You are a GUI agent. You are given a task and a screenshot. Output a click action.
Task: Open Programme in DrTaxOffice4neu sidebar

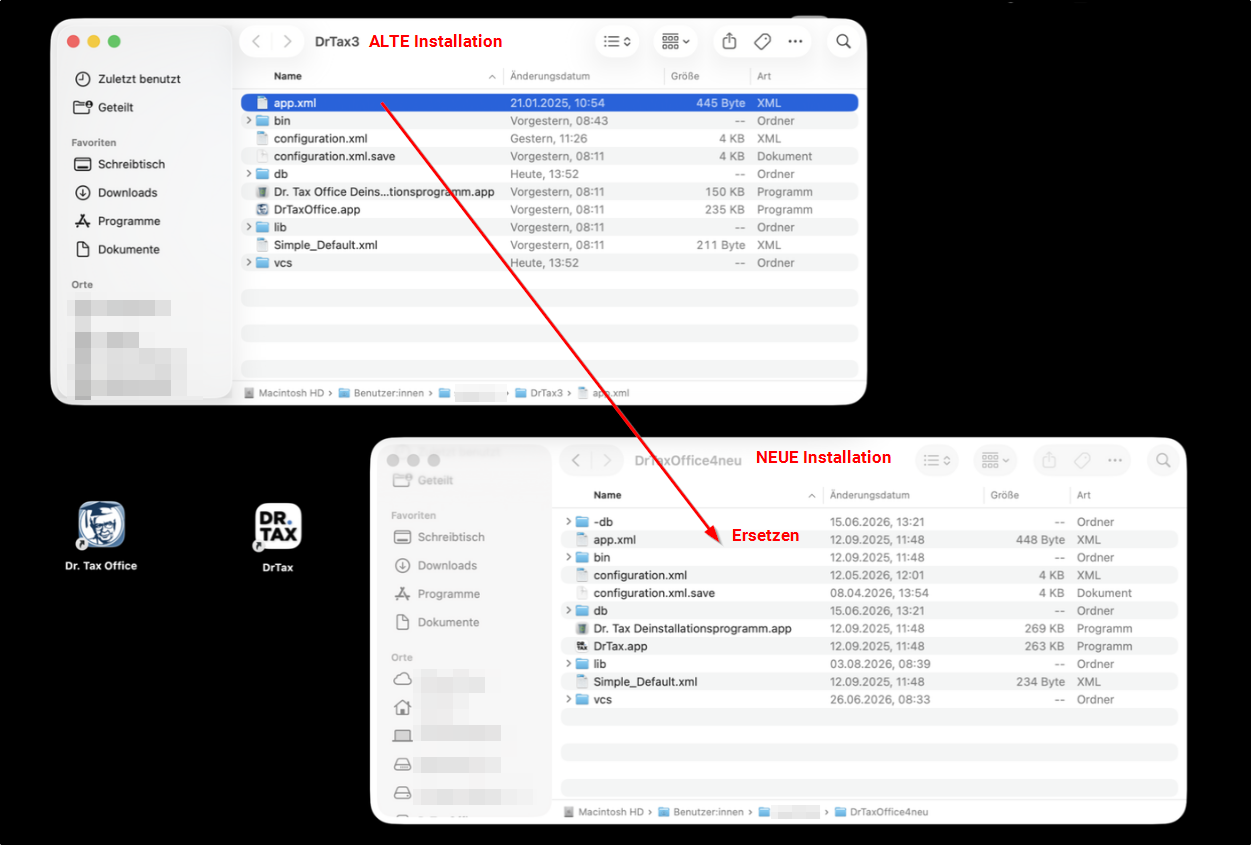(437, 594)
